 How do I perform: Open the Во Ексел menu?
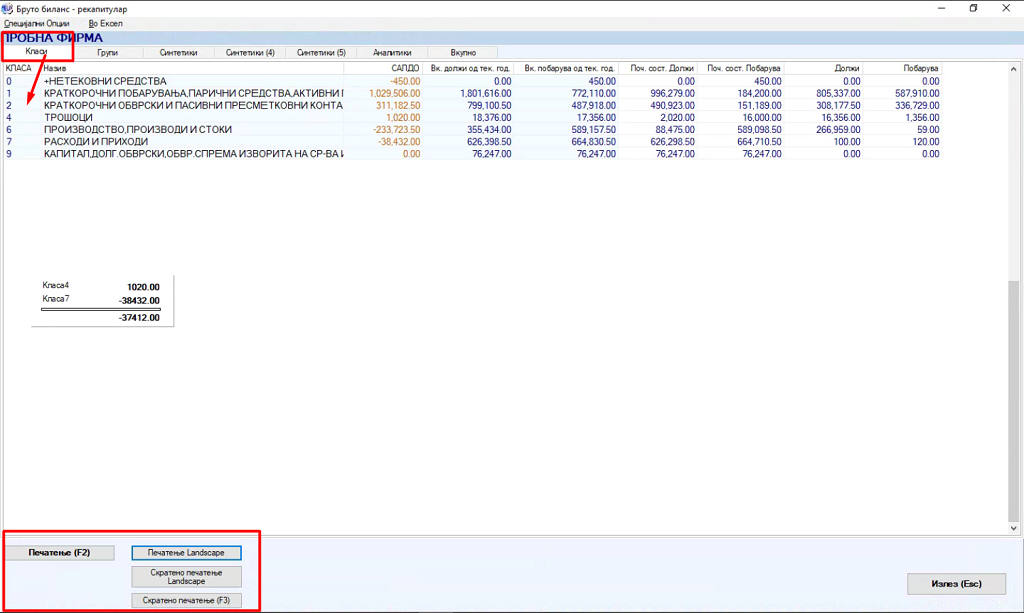[105, 23]
